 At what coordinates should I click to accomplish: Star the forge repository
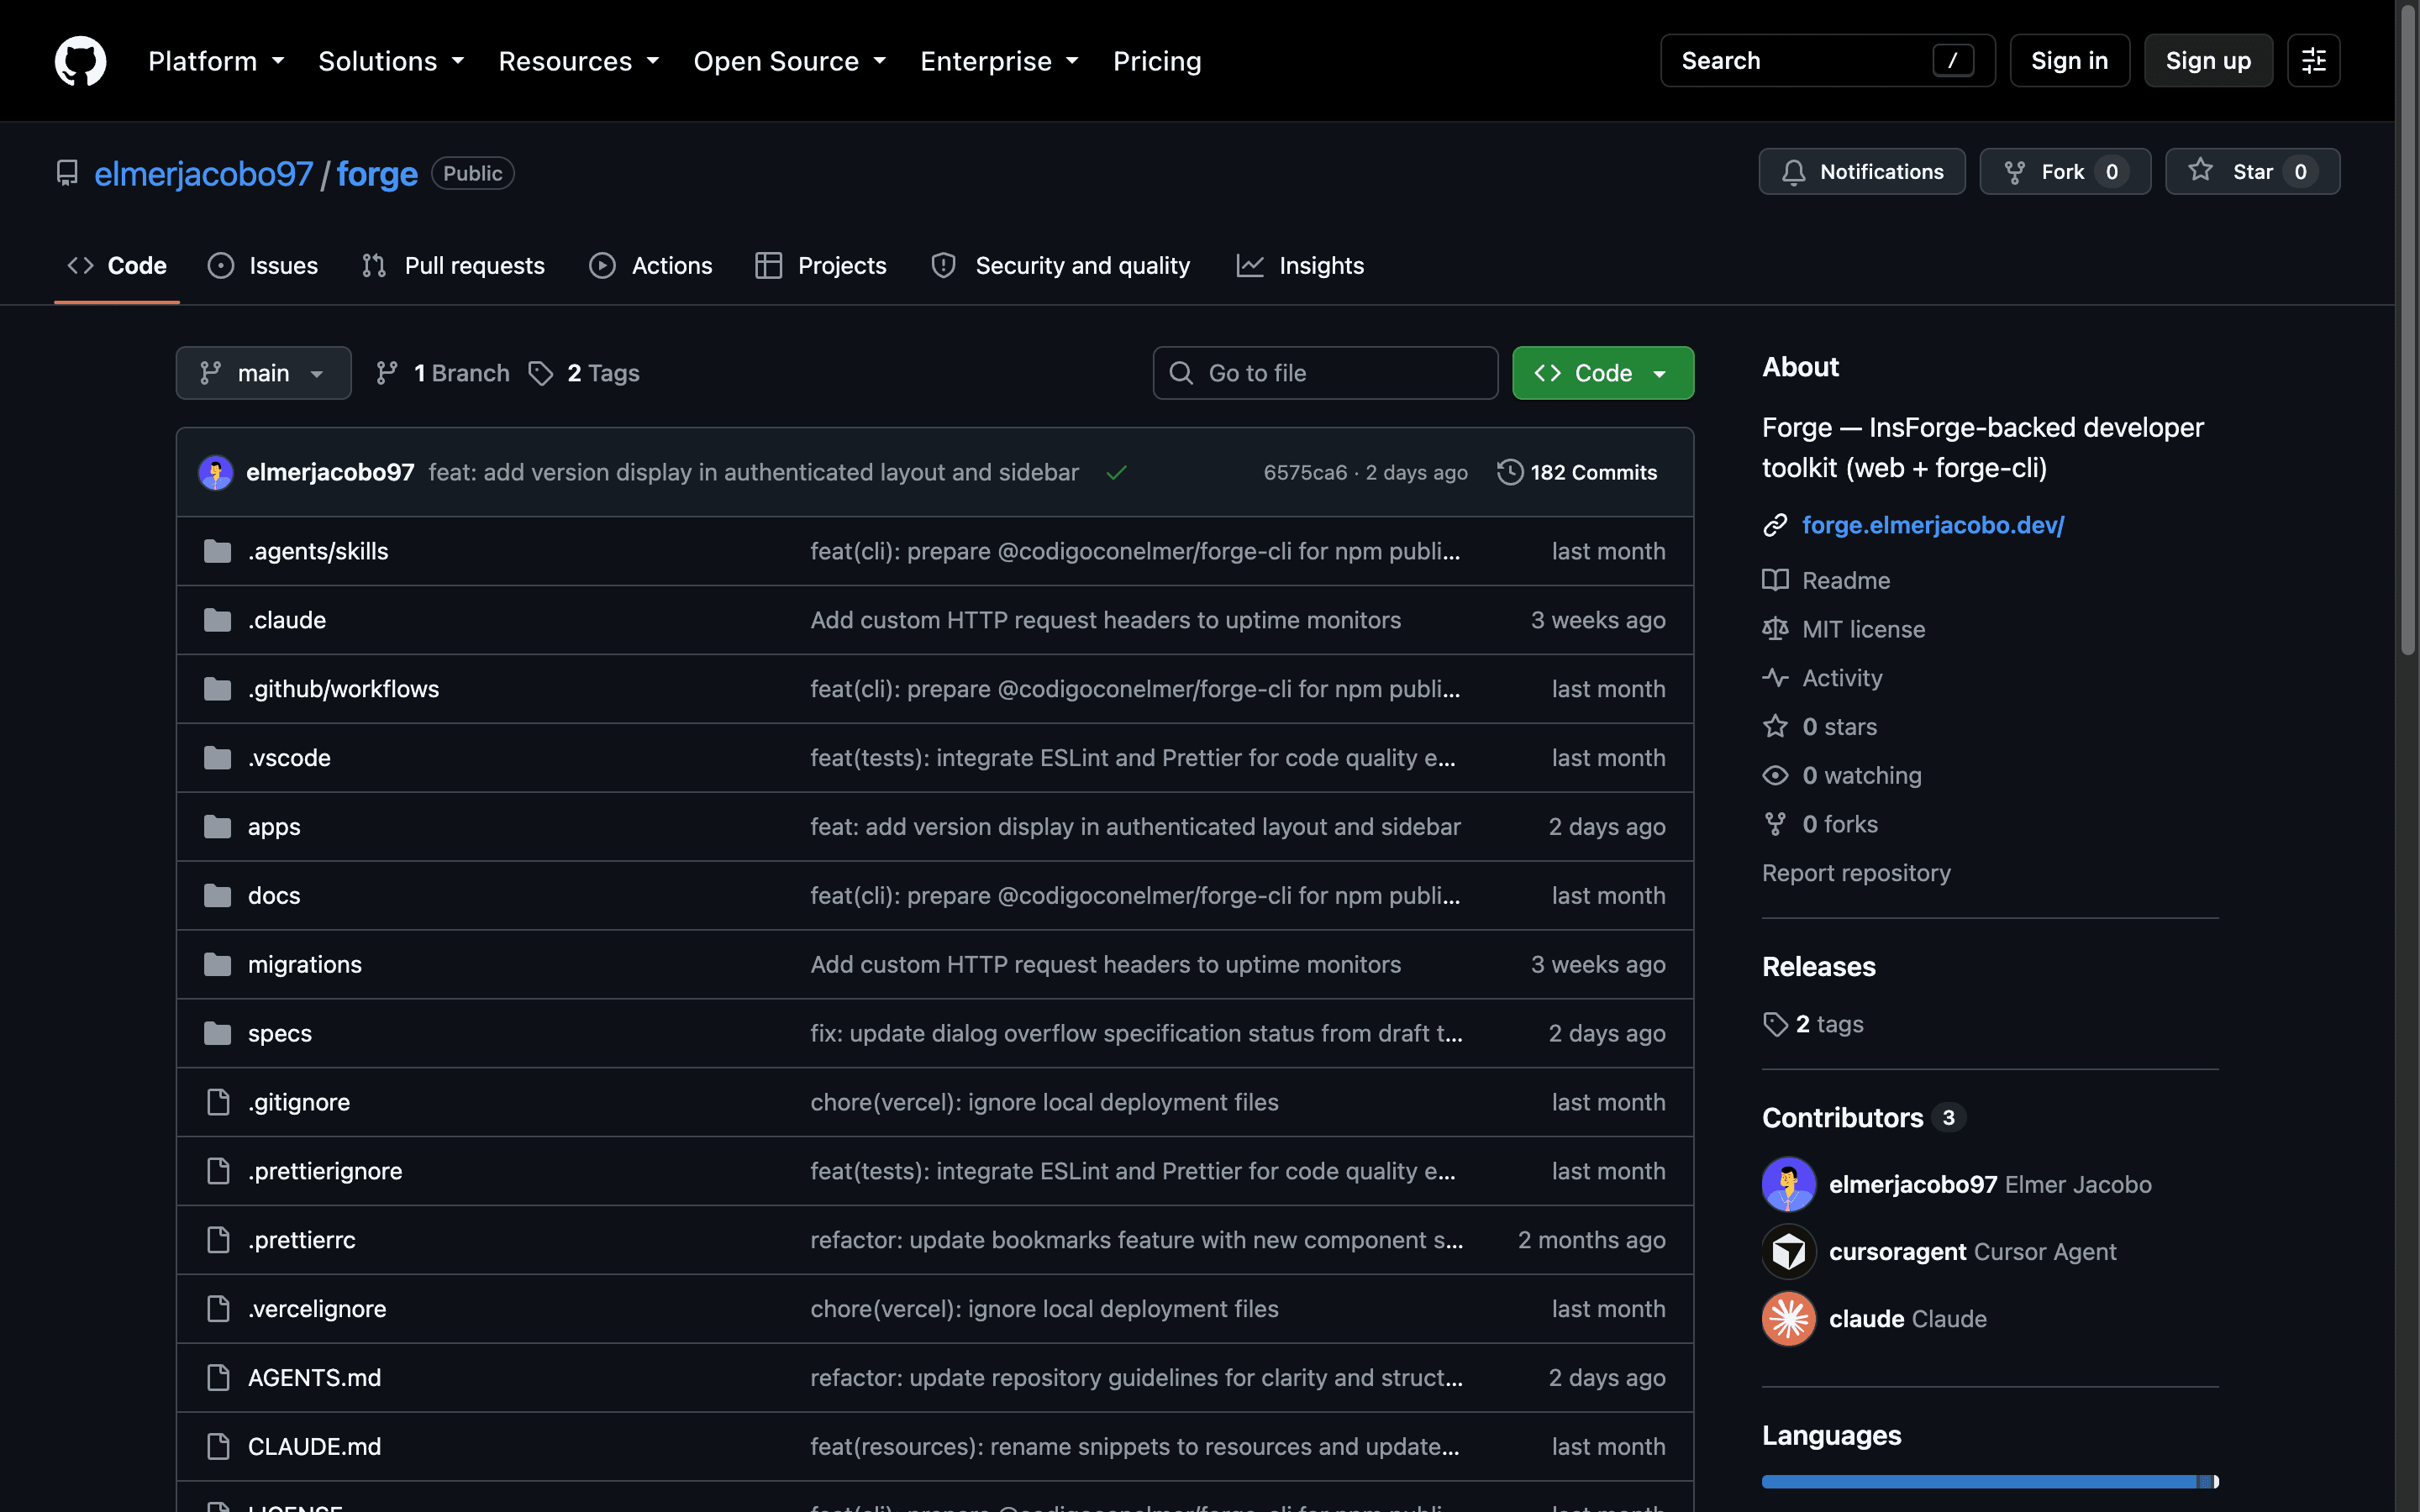[x=2252, y=172]
